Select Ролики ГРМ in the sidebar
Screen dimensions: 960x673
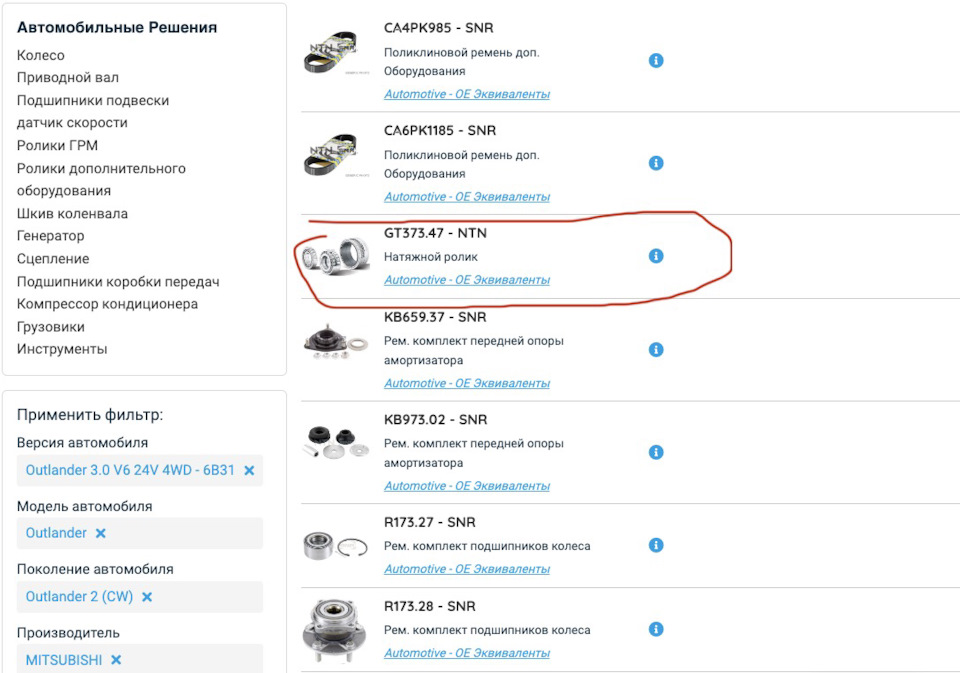pyautogui.click(x=57, y=145)
